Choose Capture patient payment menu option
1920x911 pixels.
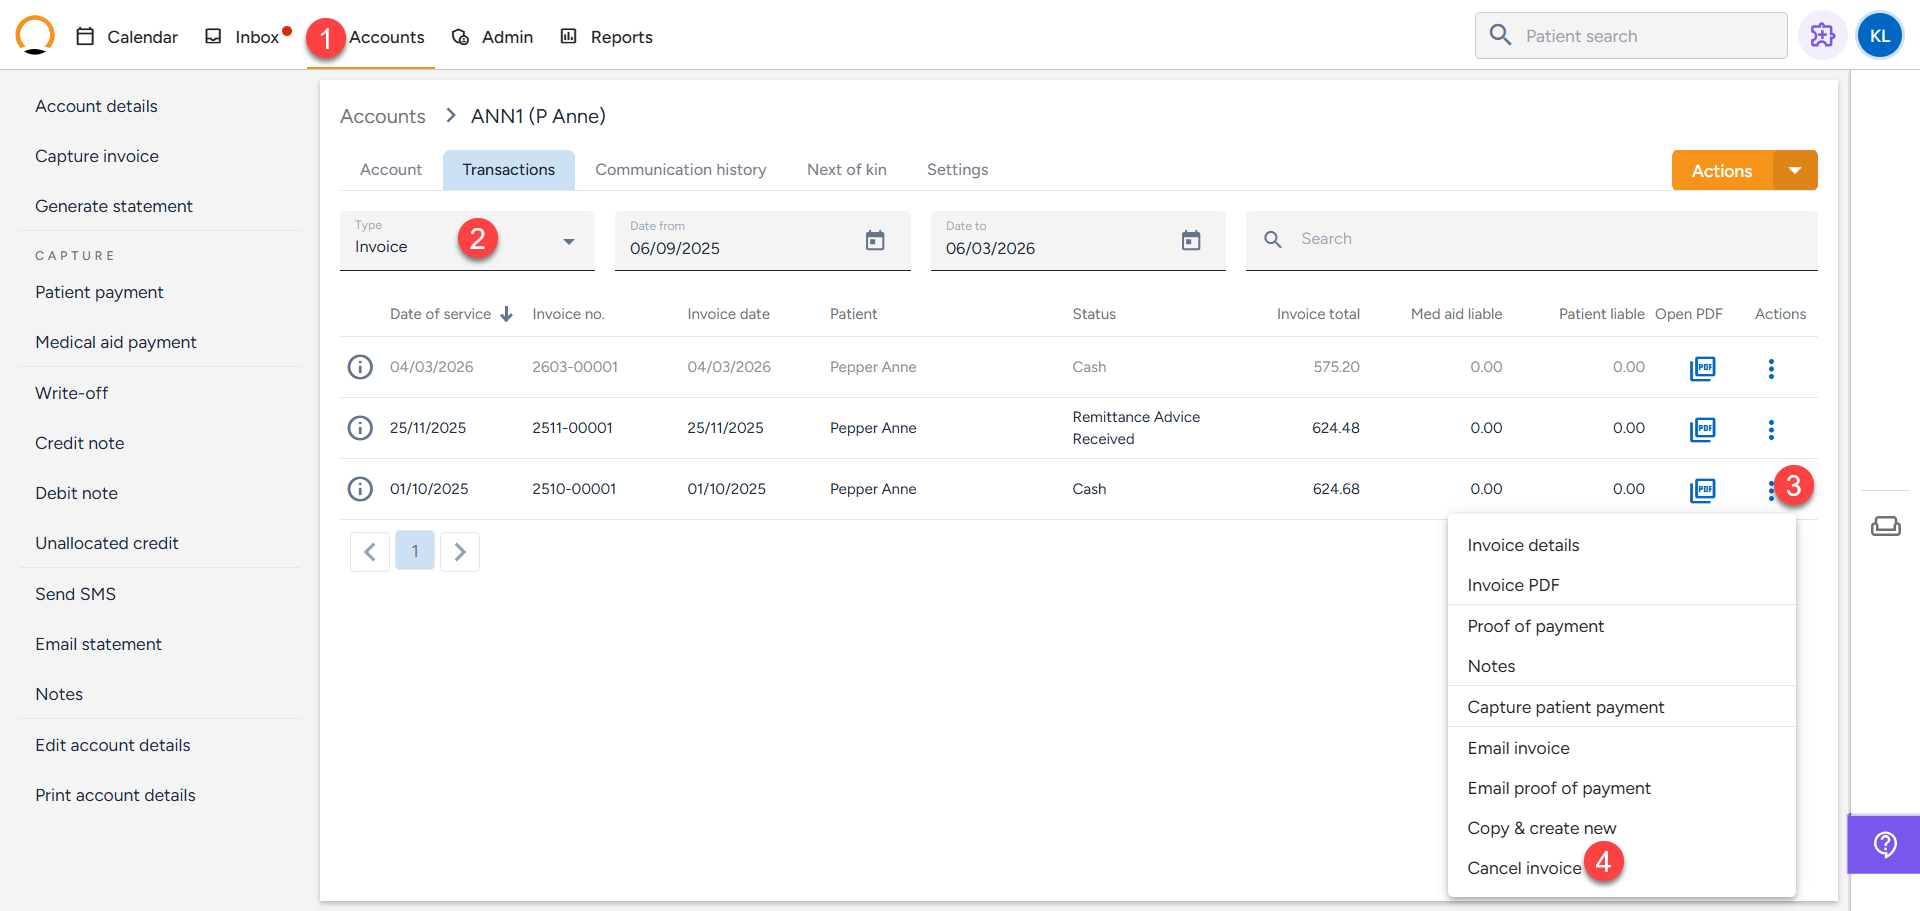(x=1565, y=707)
